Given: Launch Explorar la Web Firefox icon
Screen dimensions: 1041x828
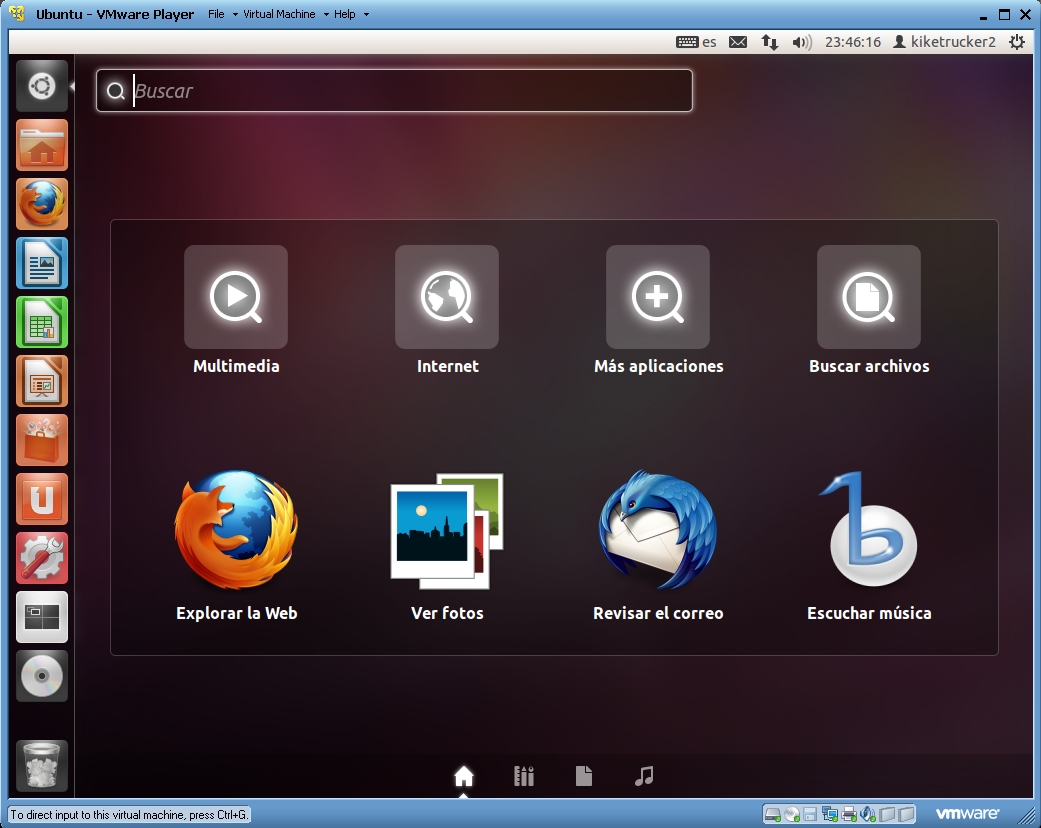Looking at the screenshot, I should (236, 530).
